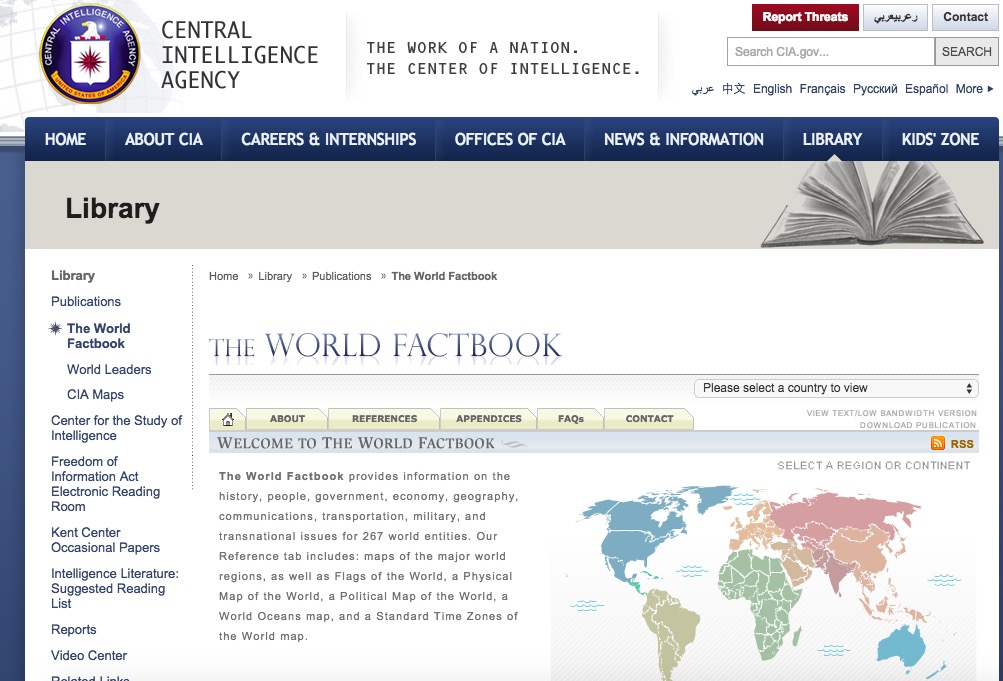Click View Text/Low Bandwidth Version link
Image resolution: width=1003 pixels, height=681 pixels.
click(891, 413)
